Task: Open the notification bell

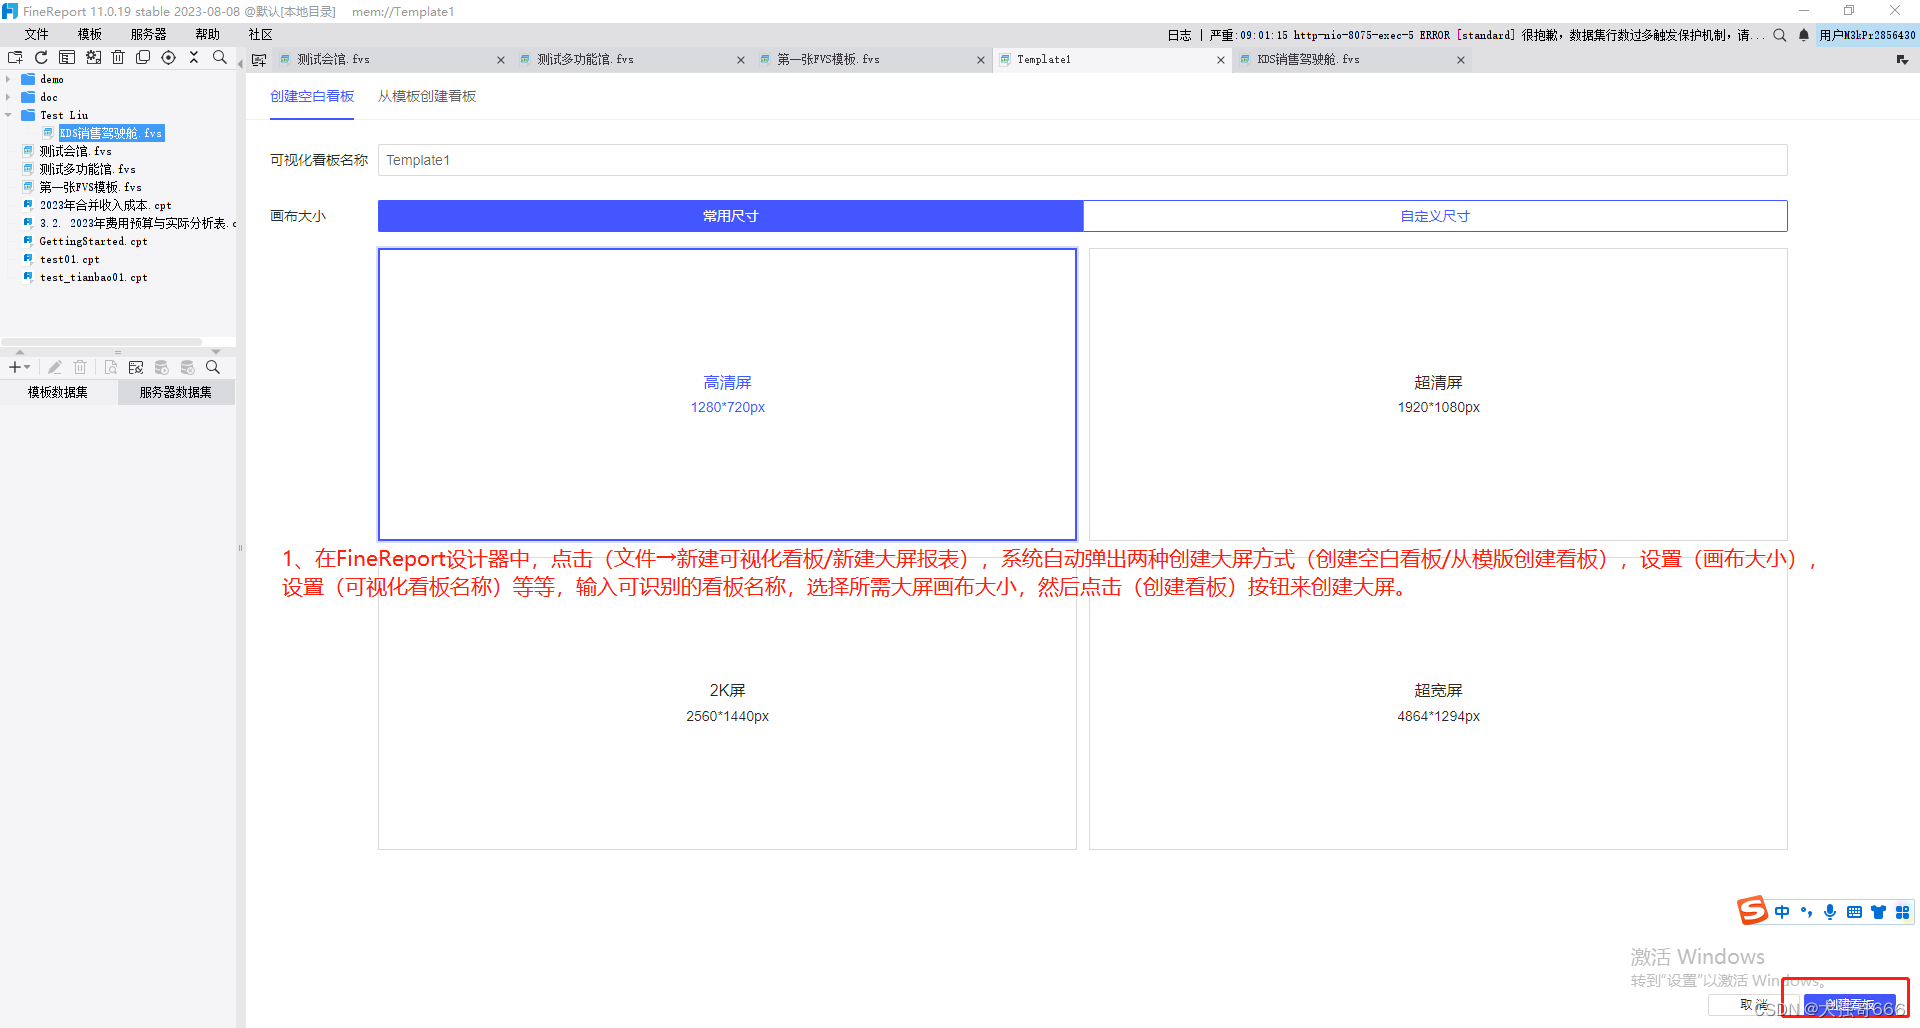Action: coord(1804,35)
